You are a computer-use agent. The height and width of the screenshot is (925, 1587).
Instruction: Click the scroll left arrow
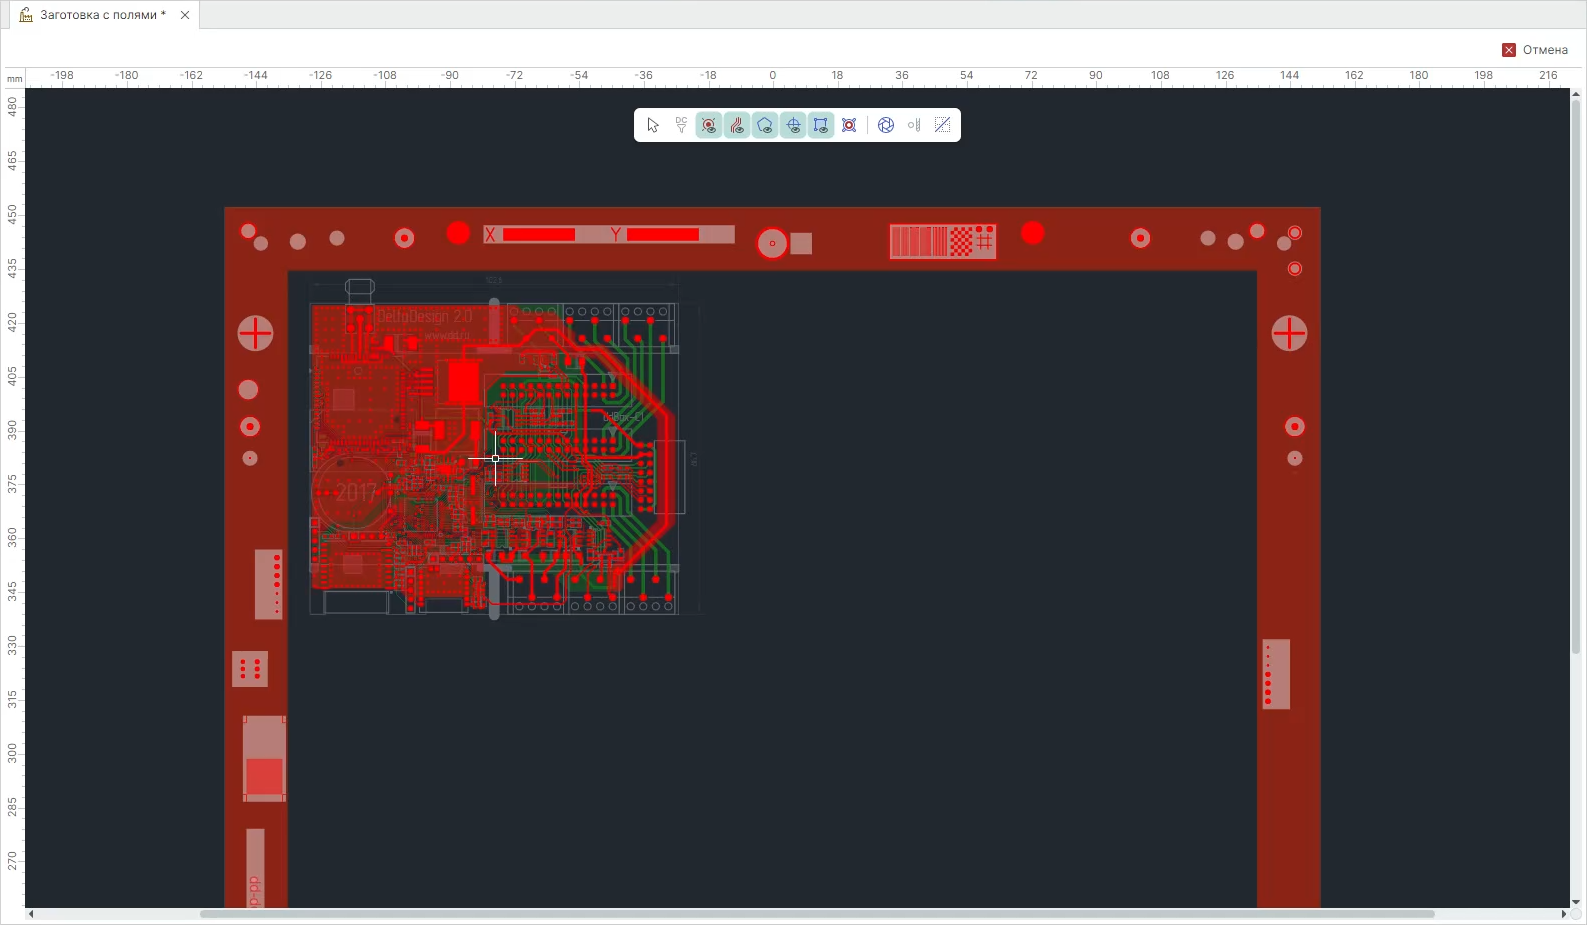tap(31, 914)
